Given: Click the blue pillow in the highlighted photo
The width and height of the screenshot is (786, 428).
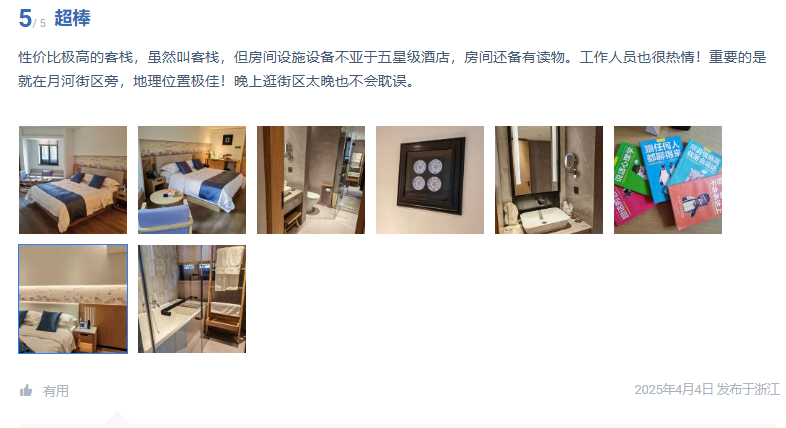Looking at the screenshot, I should coord(50,321).
